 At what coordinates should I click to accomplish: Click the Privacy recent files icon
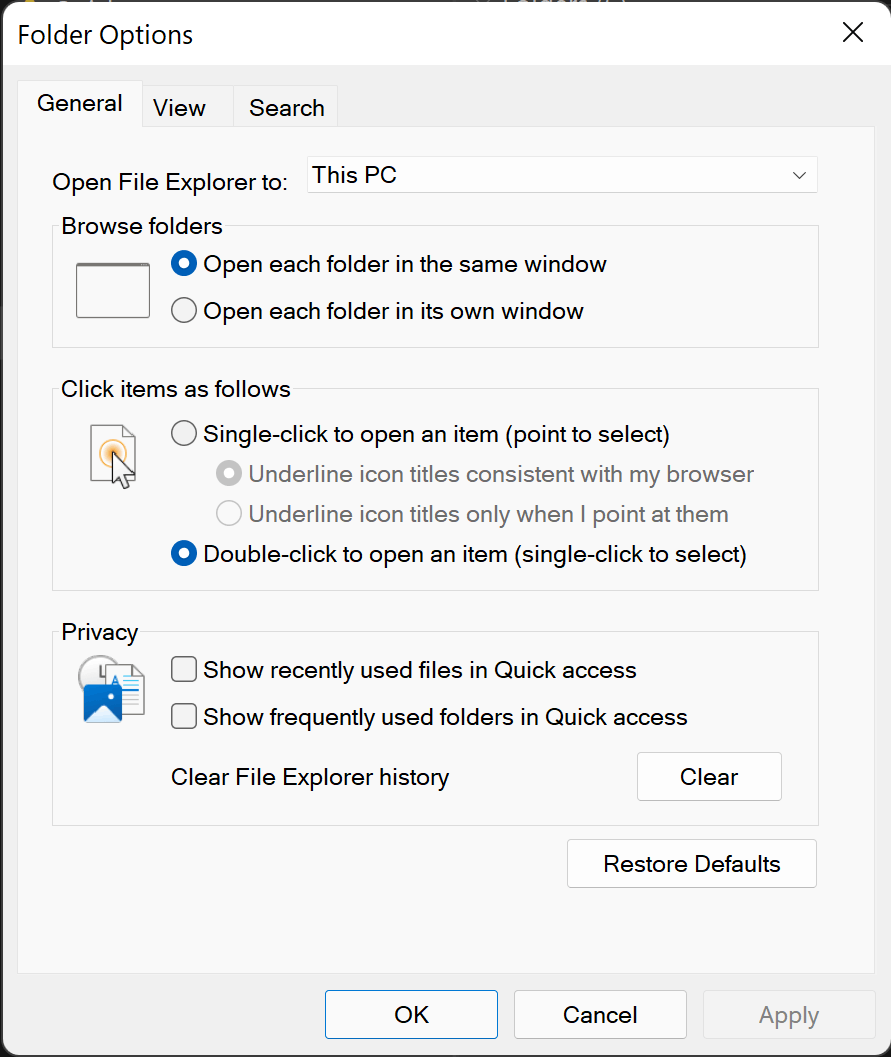(x=111, y=689)
